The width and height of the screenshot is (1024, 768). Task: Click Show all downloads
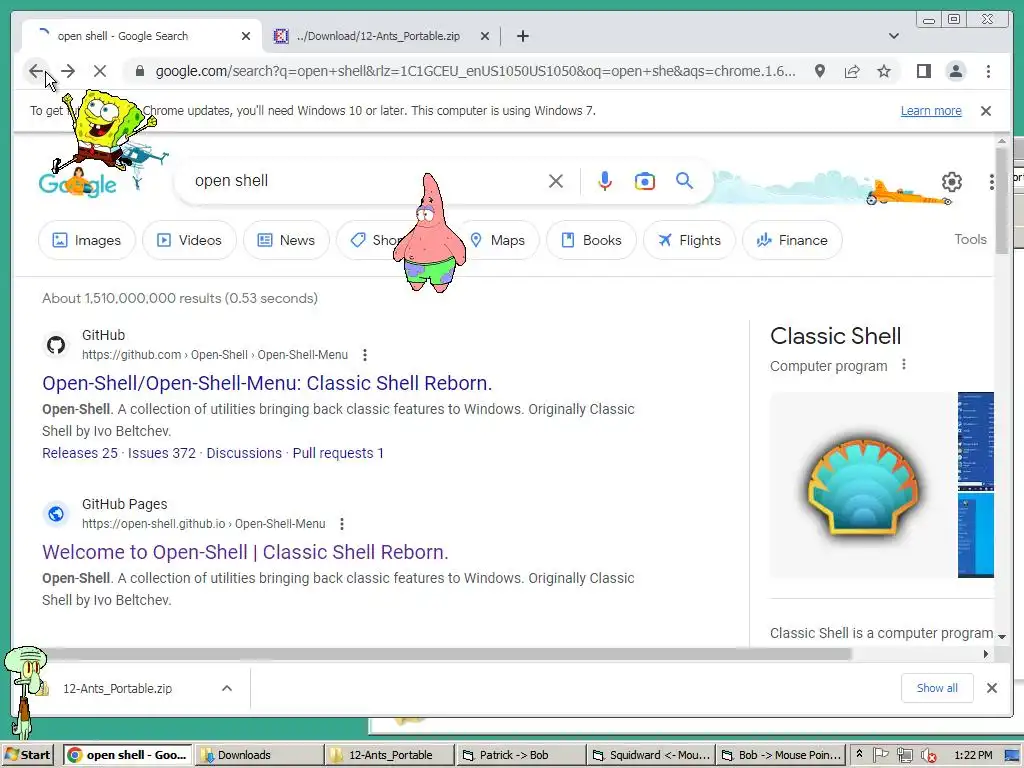coord(937,688)
